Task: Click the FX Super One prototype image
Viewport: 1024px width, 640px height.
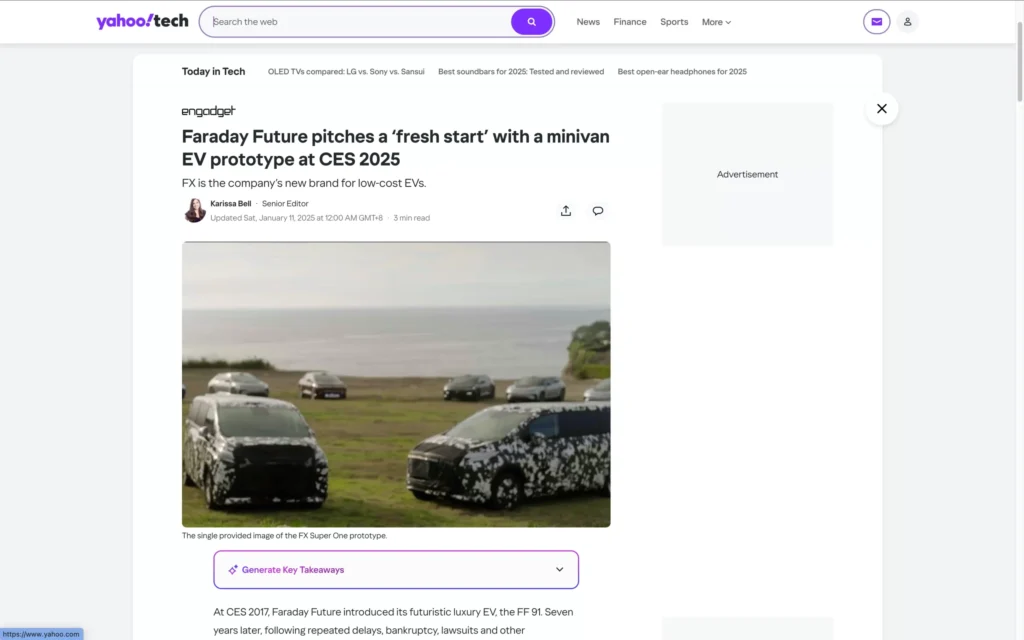Action: pos(396,384)
